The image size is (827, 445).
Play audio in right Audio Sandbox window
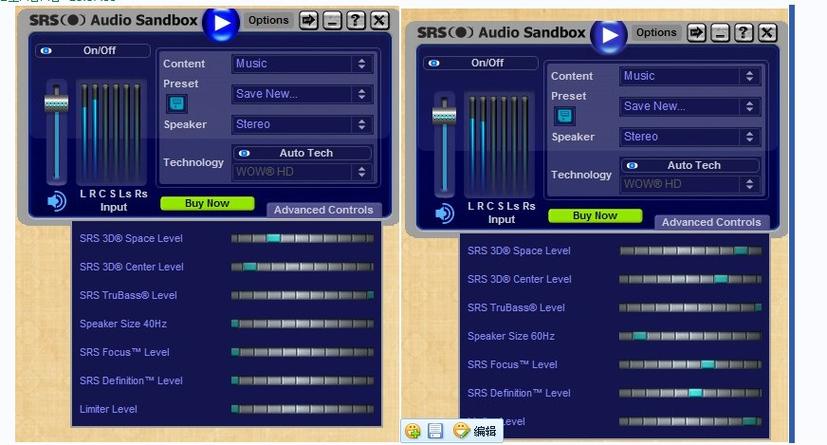click(x=609, y=36)
